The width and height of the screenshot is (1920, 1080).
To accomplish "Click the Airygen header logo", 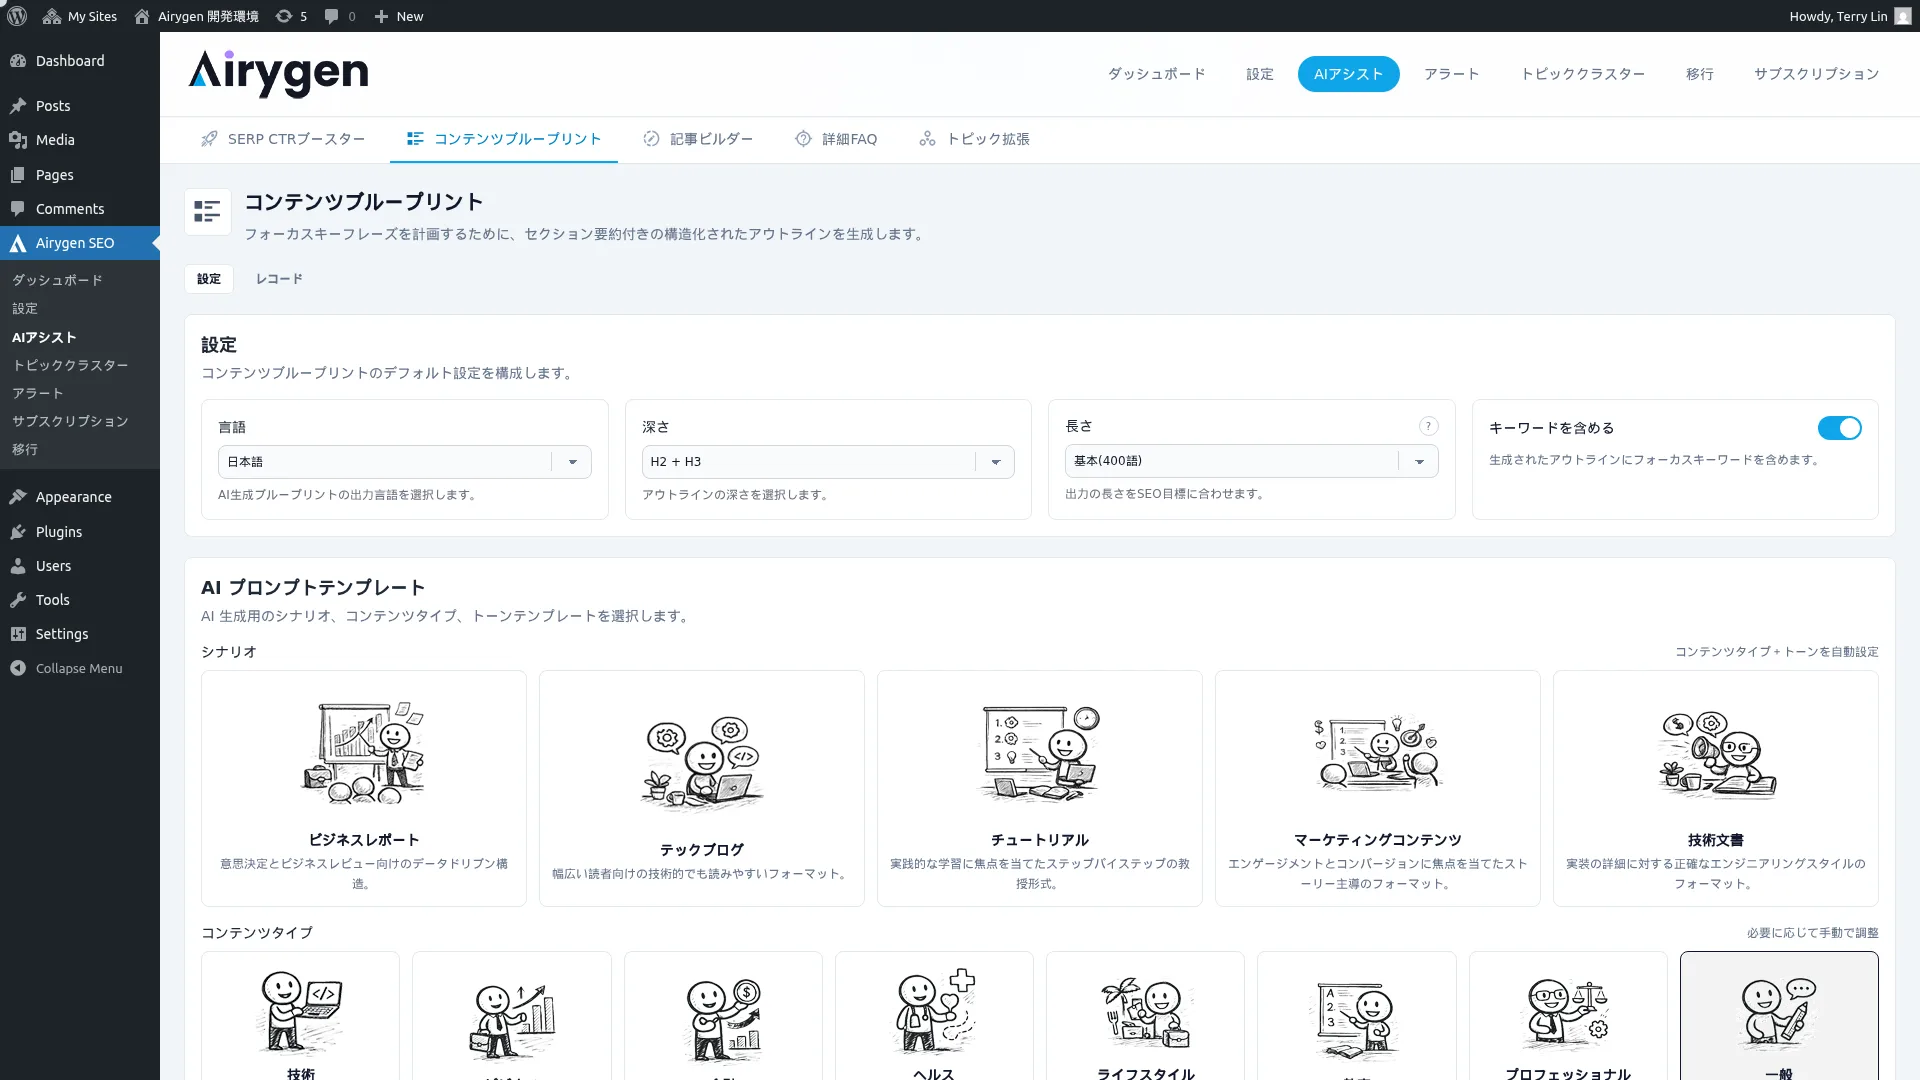I will pyautogui.click(x=278, y=74).
